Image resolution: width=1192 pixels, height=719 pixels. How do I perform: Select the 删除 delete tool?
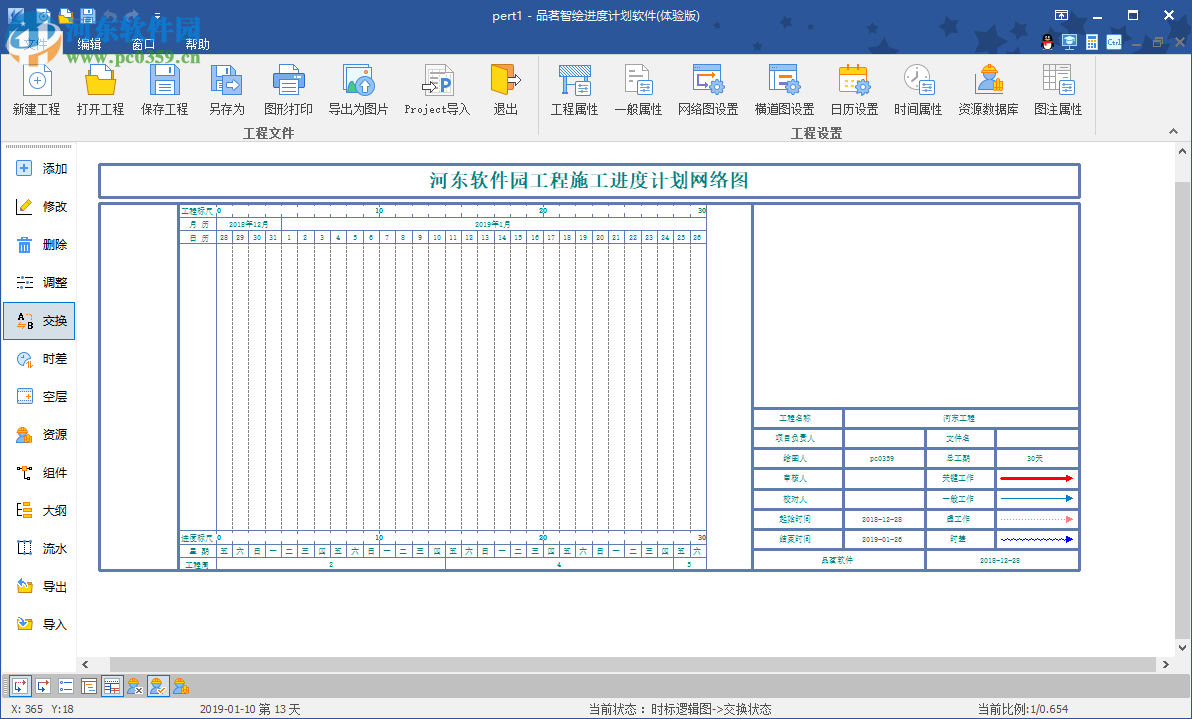(x=40, y=245)
